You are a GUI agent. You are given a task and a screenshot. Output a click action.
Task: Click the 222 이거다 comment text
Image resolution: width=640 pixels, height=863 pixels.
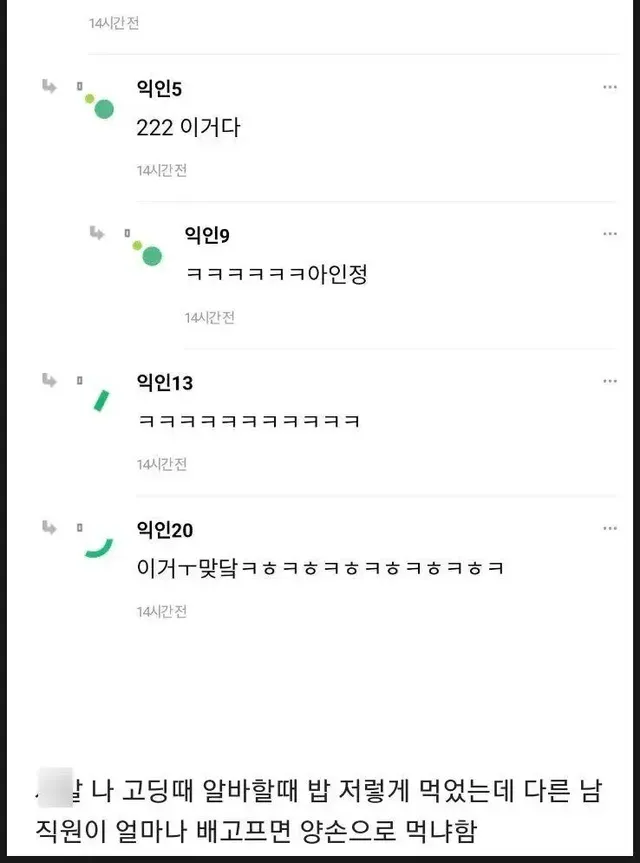188,128
